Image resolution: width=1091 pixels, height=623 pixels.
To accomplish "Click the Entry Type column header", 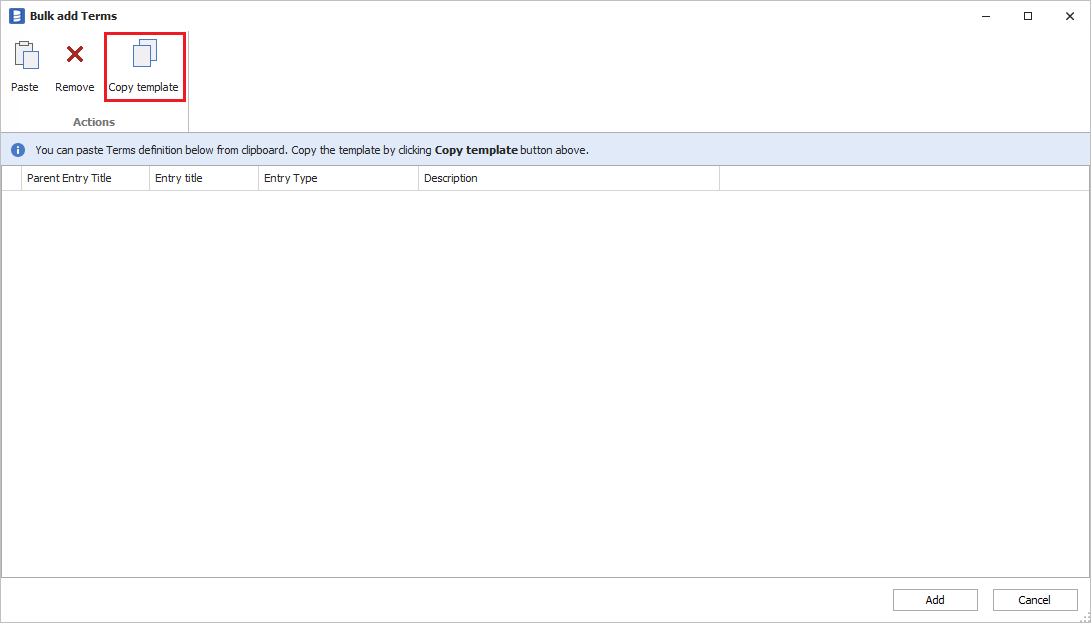I will pyautogui.click(x=338, y=178).
